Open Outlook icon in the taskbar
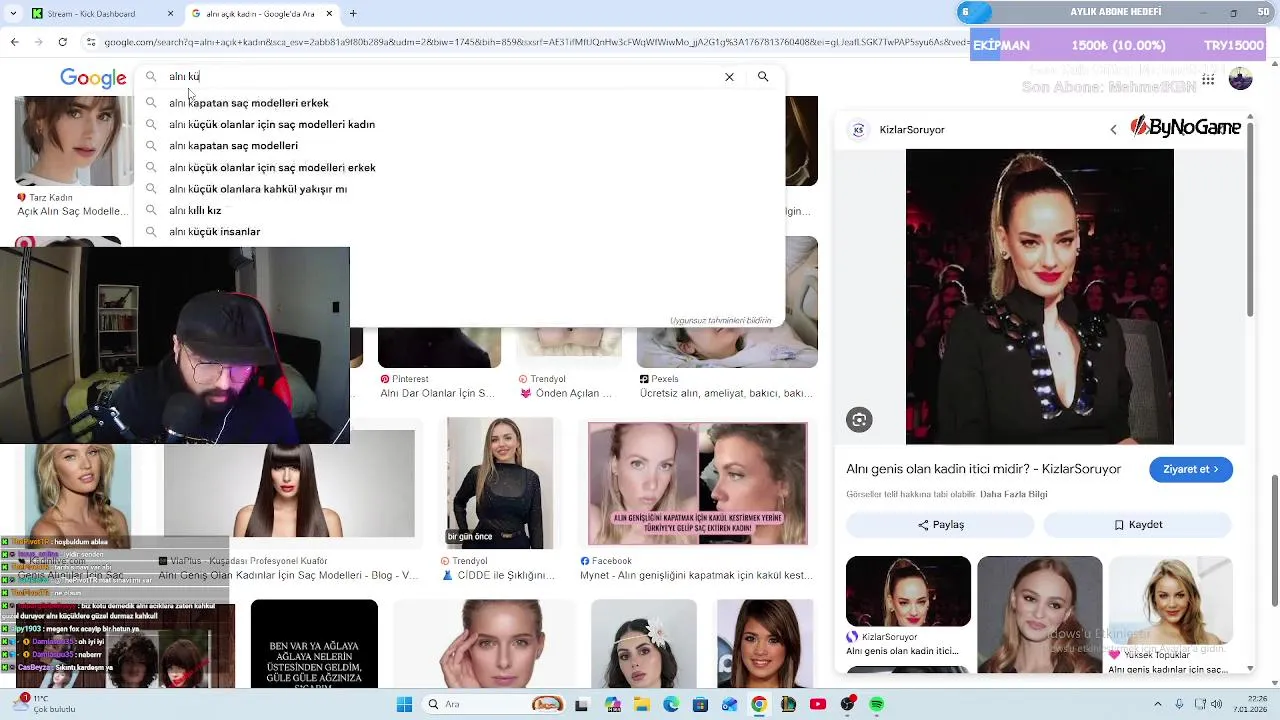Image resolution: width=1280 pixels, height=720 pixels. 730,704
